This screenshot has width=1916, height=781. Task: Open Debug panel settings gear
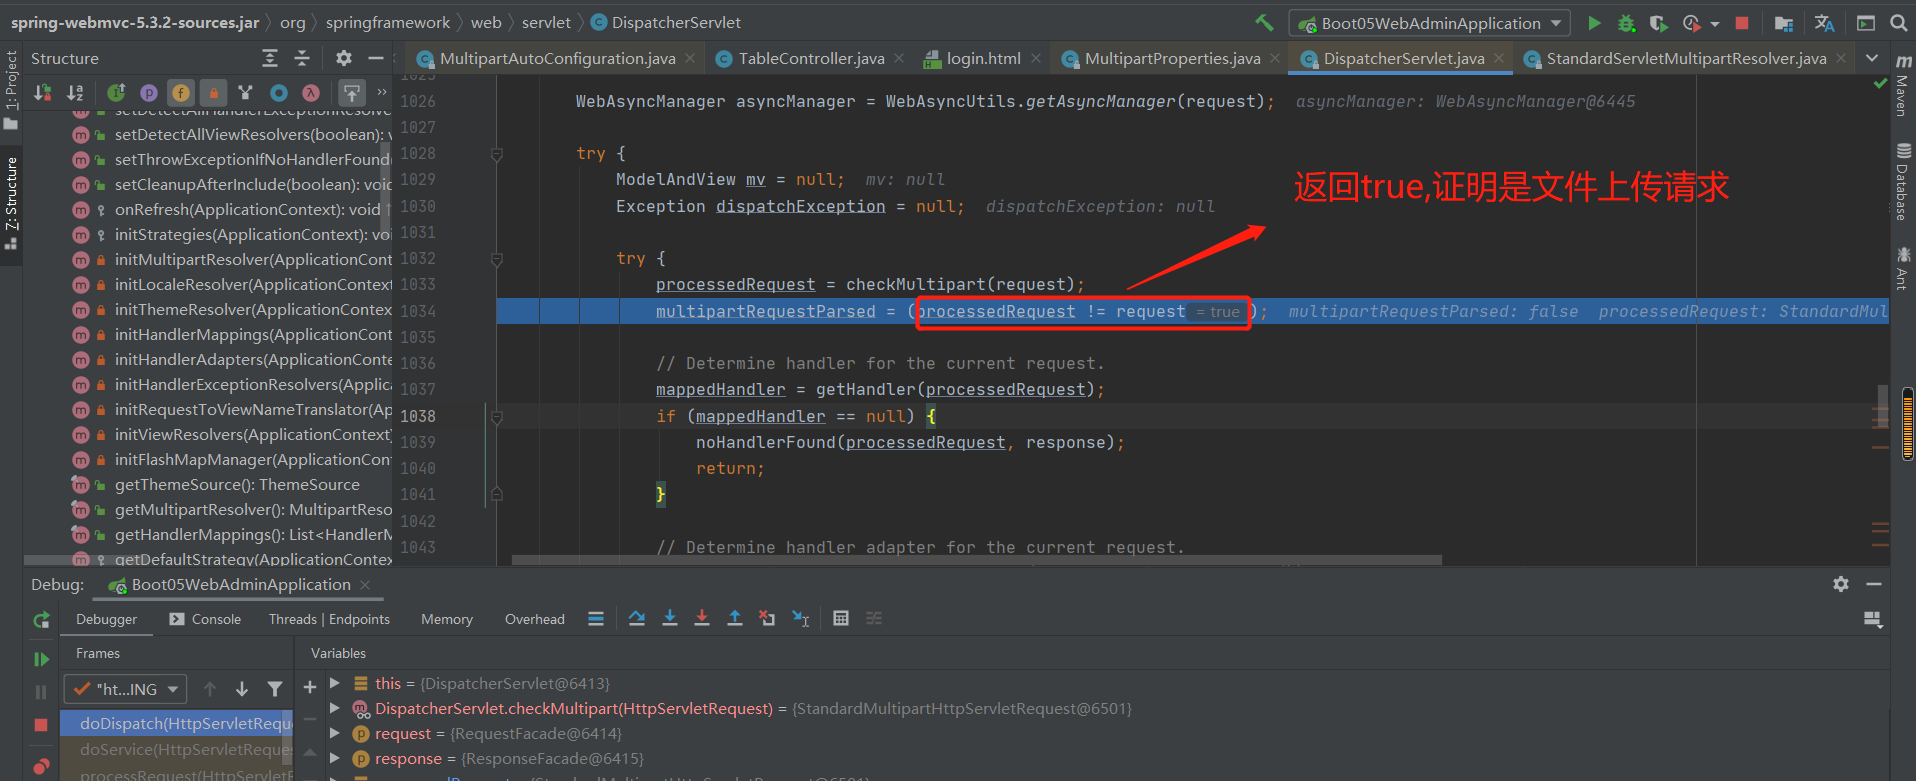[x=1841, y=584]
